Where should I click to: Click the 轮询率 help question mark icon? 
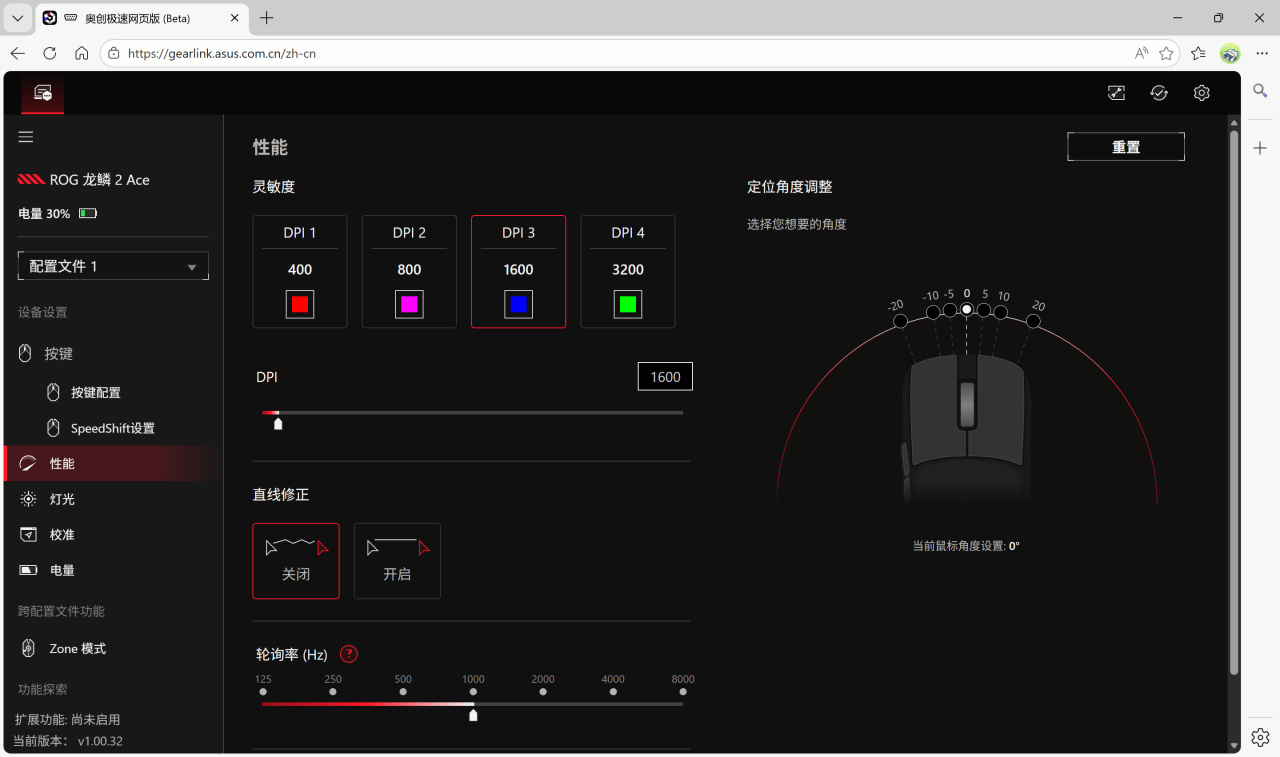pos(349,654)
